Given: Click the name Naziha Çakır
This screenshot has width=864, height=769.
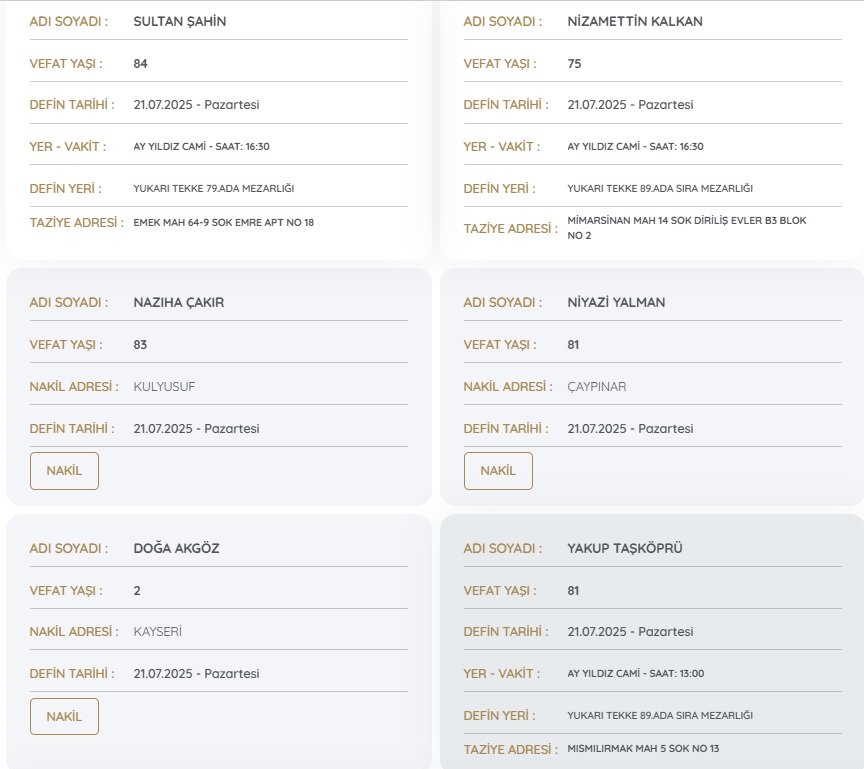Looking at the screenshot, I should click(179, 302).
